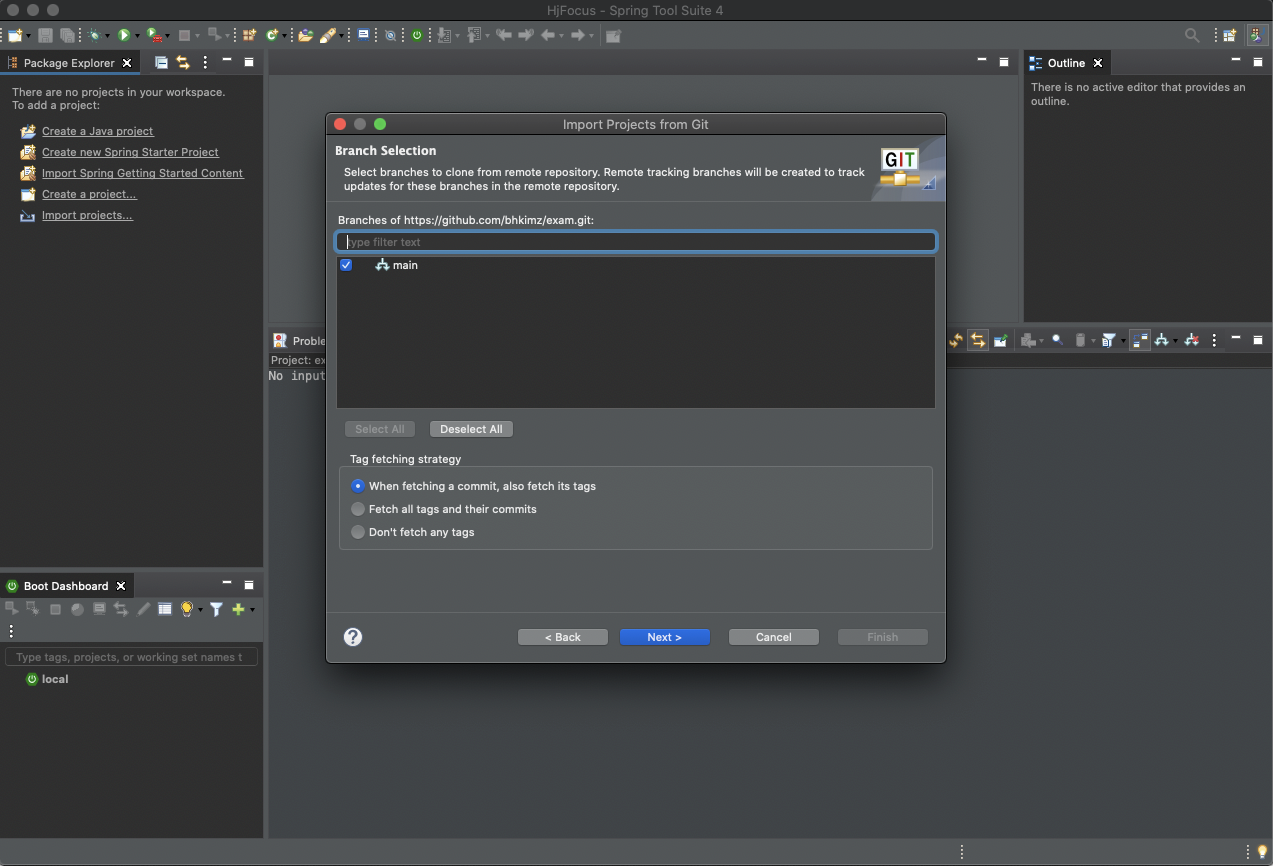The image size is (1273, 866).
Task: Click the Cancel button in dialog
Action: (x=774, y=637)
